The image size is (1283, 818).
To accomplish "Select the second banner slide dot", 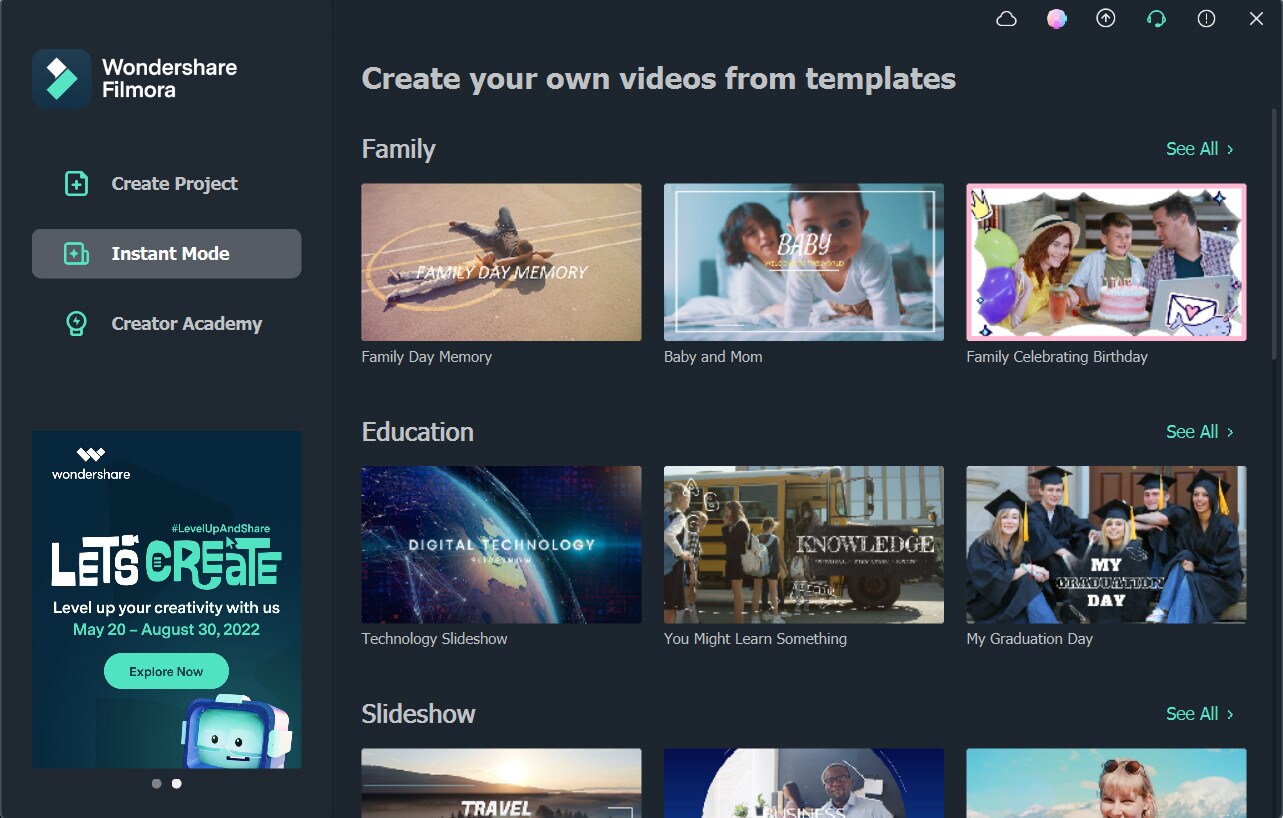I will point(177,784).
